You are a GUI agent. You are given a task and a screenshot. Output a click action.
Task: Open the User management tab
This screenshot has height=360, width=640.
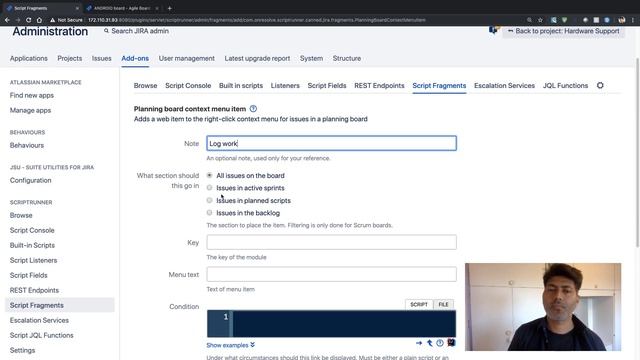click(x=187, y=58)
